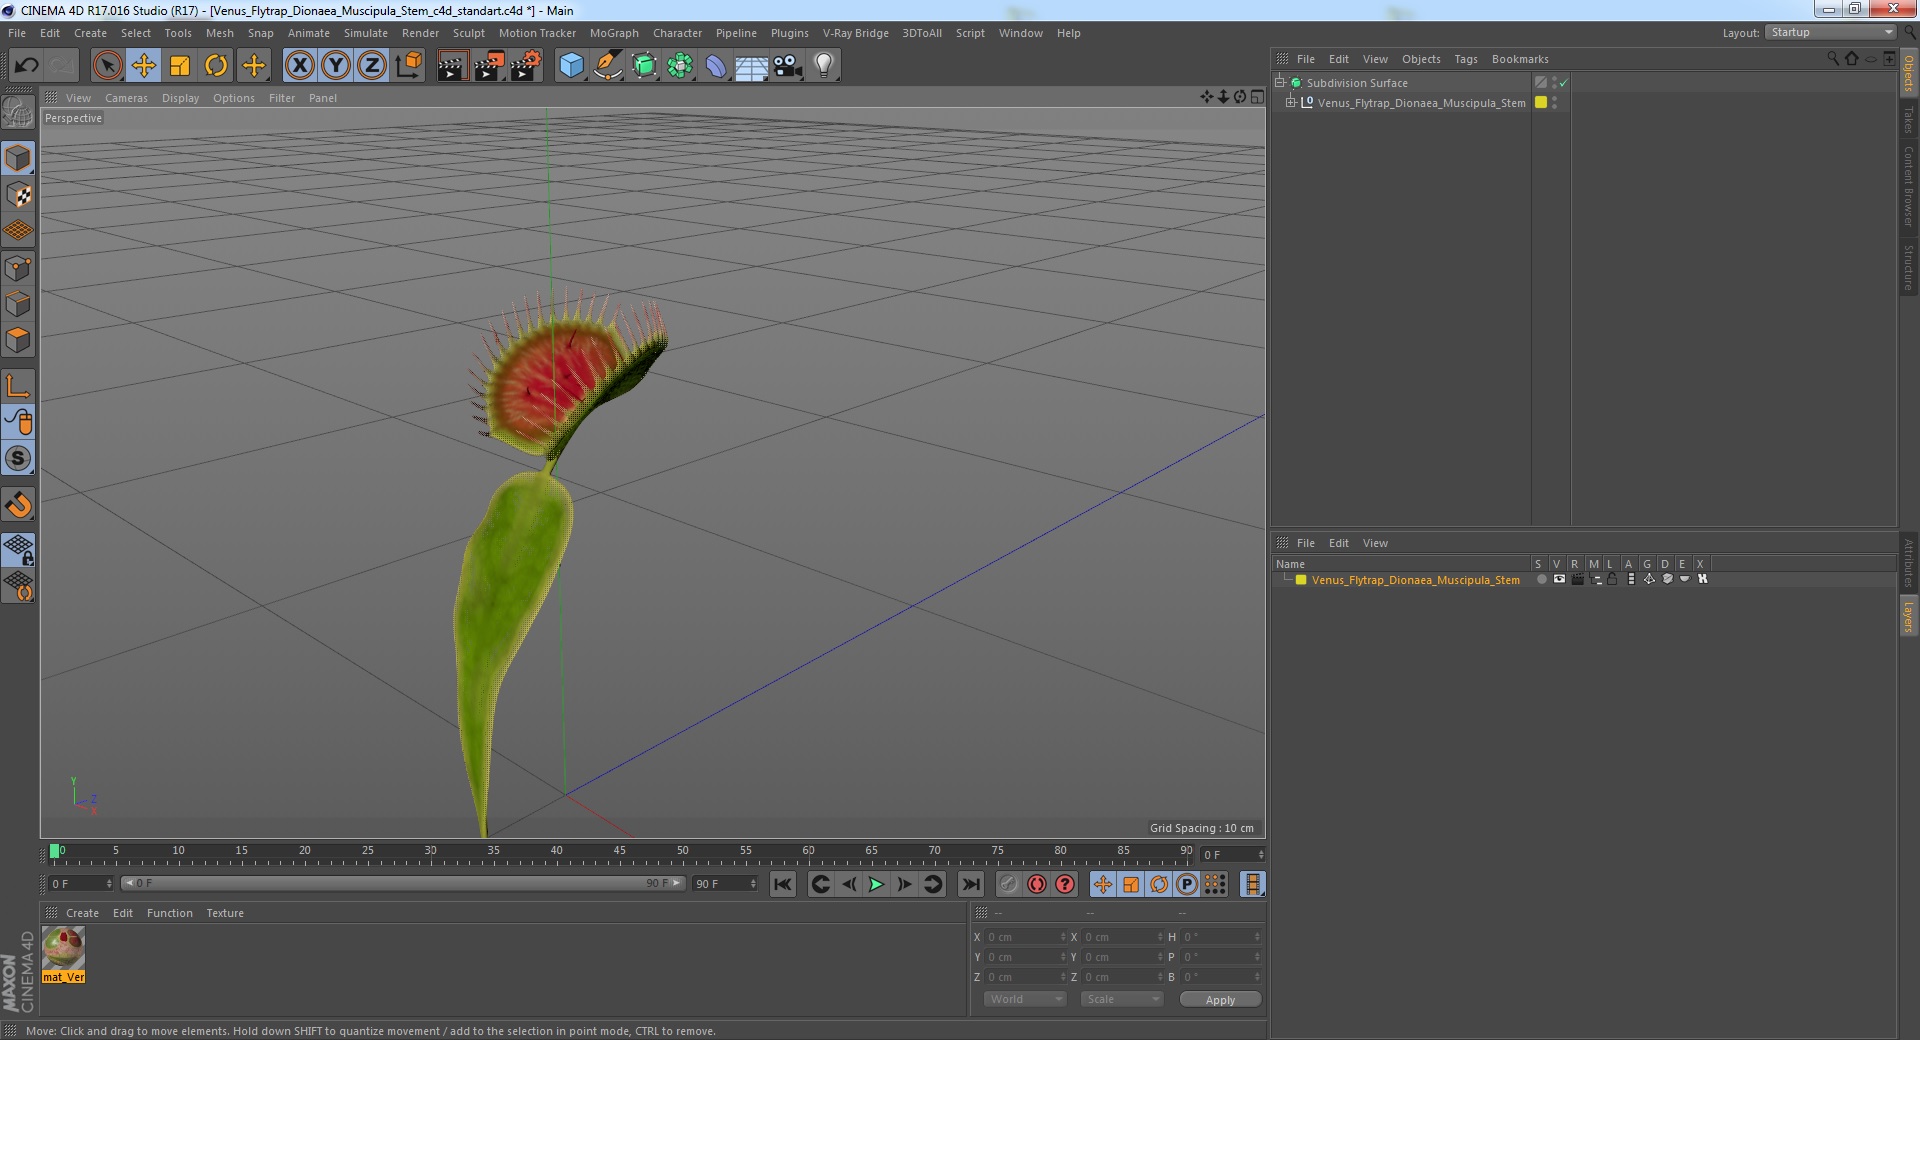Open the Render menu
Screen dimensions: 1920x1158
pyautogui.click(x=420, y=33)
